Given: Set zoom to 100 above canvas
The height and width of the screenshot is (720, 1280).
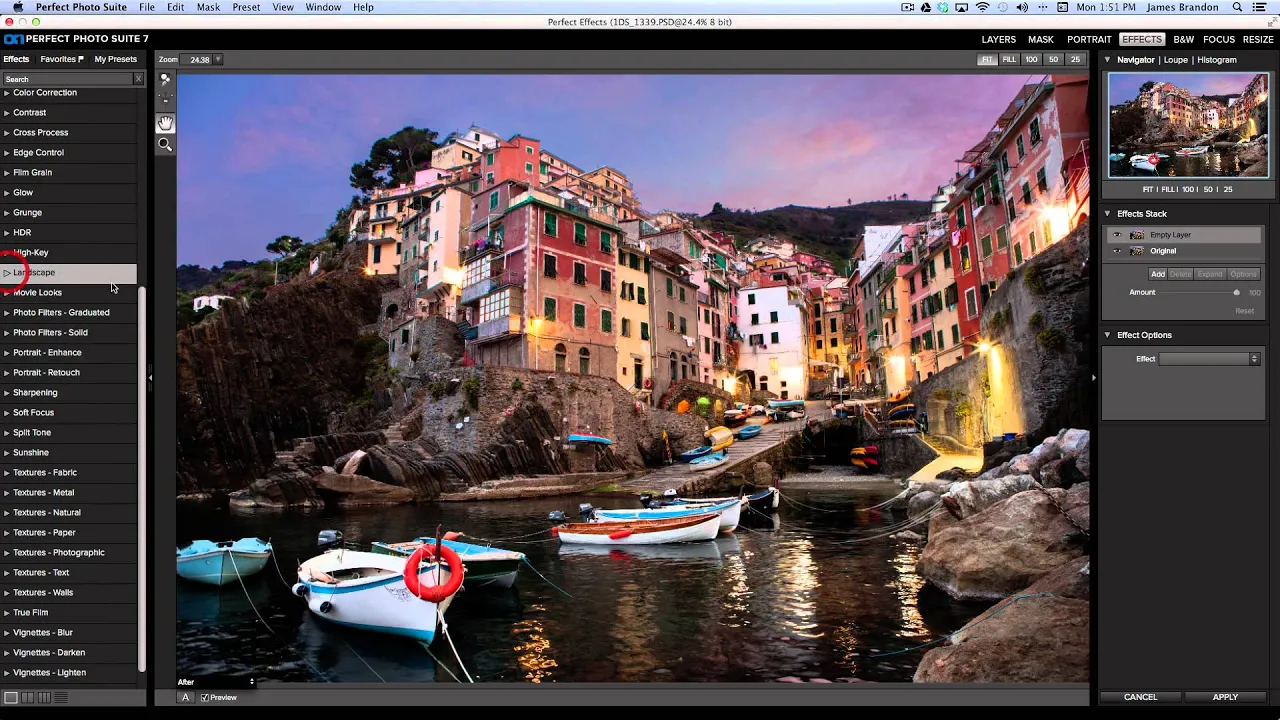Looking at the screenshot, I should tap(1031, 60).
